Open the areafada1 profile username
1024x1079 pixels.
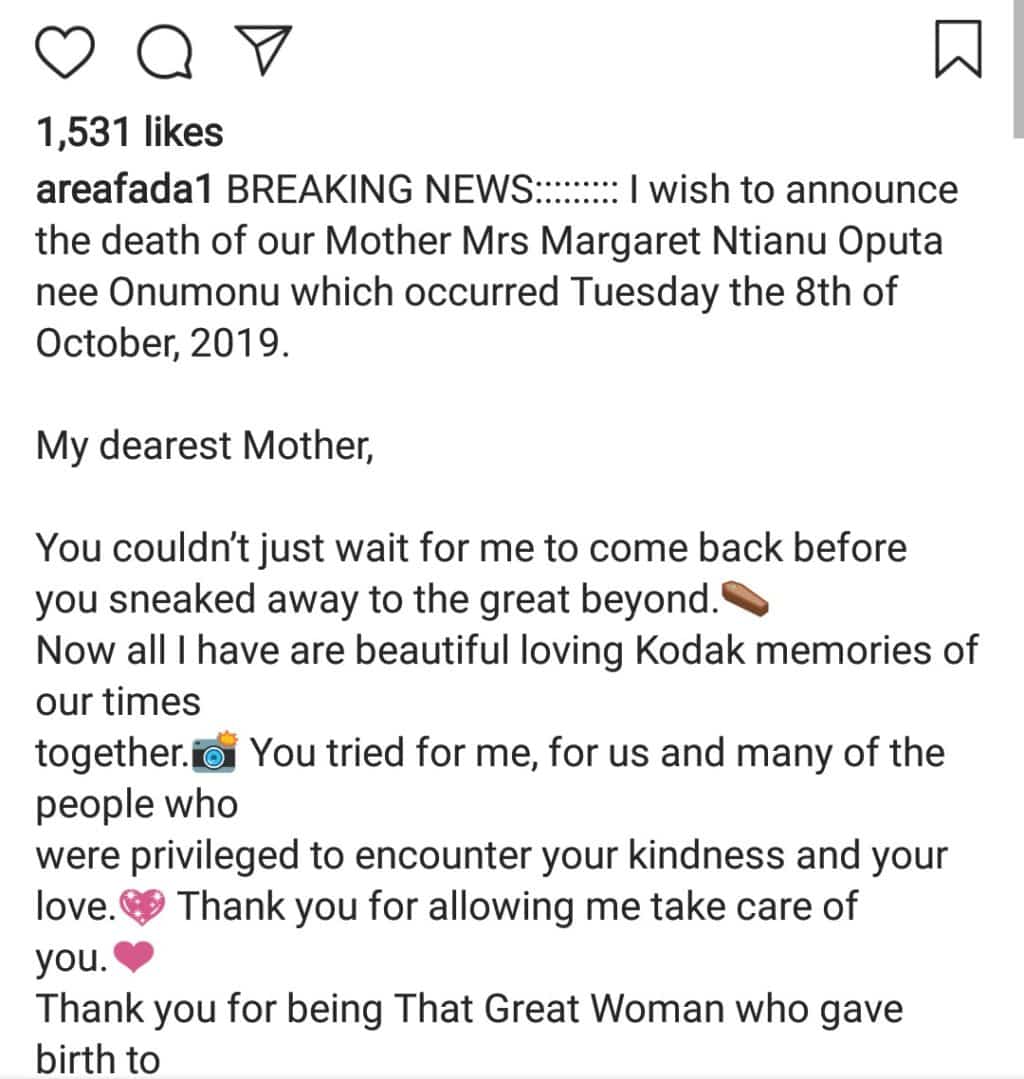124,189
